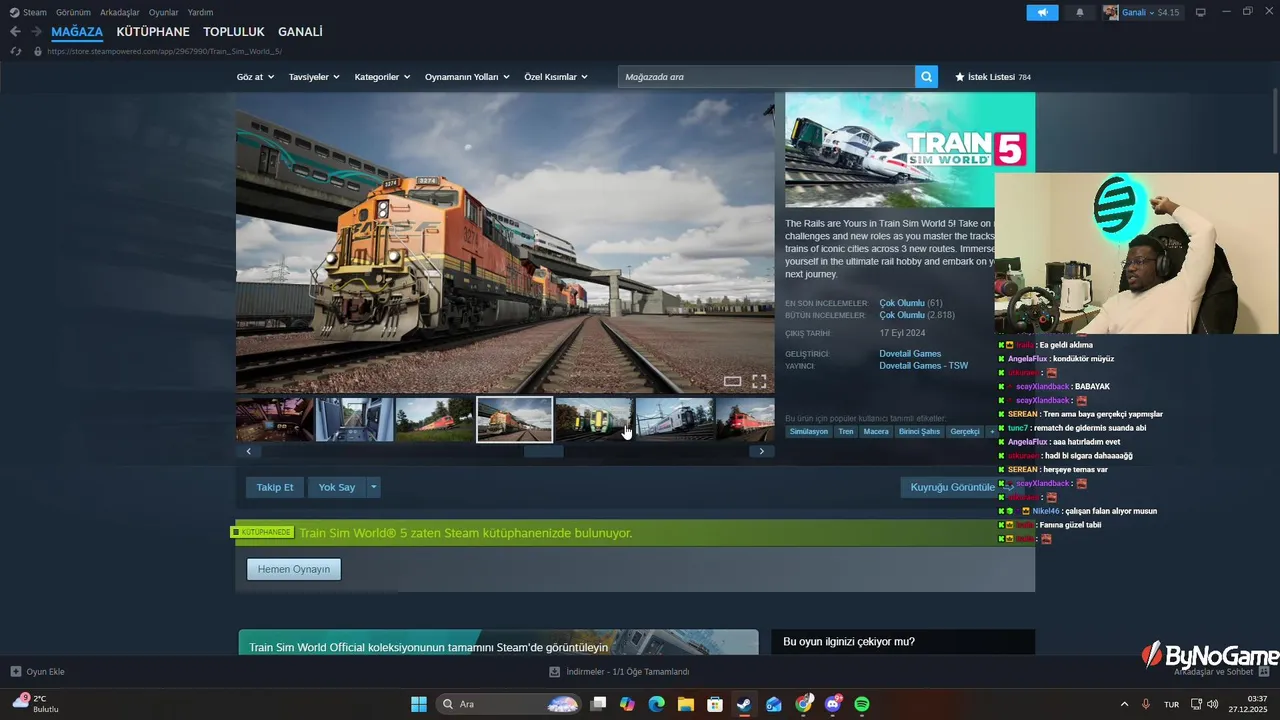The image size is (1280, 720).
Task: Go forward with the Steam forward arrow
Action: pyautogui.click(x=37, y=32)
